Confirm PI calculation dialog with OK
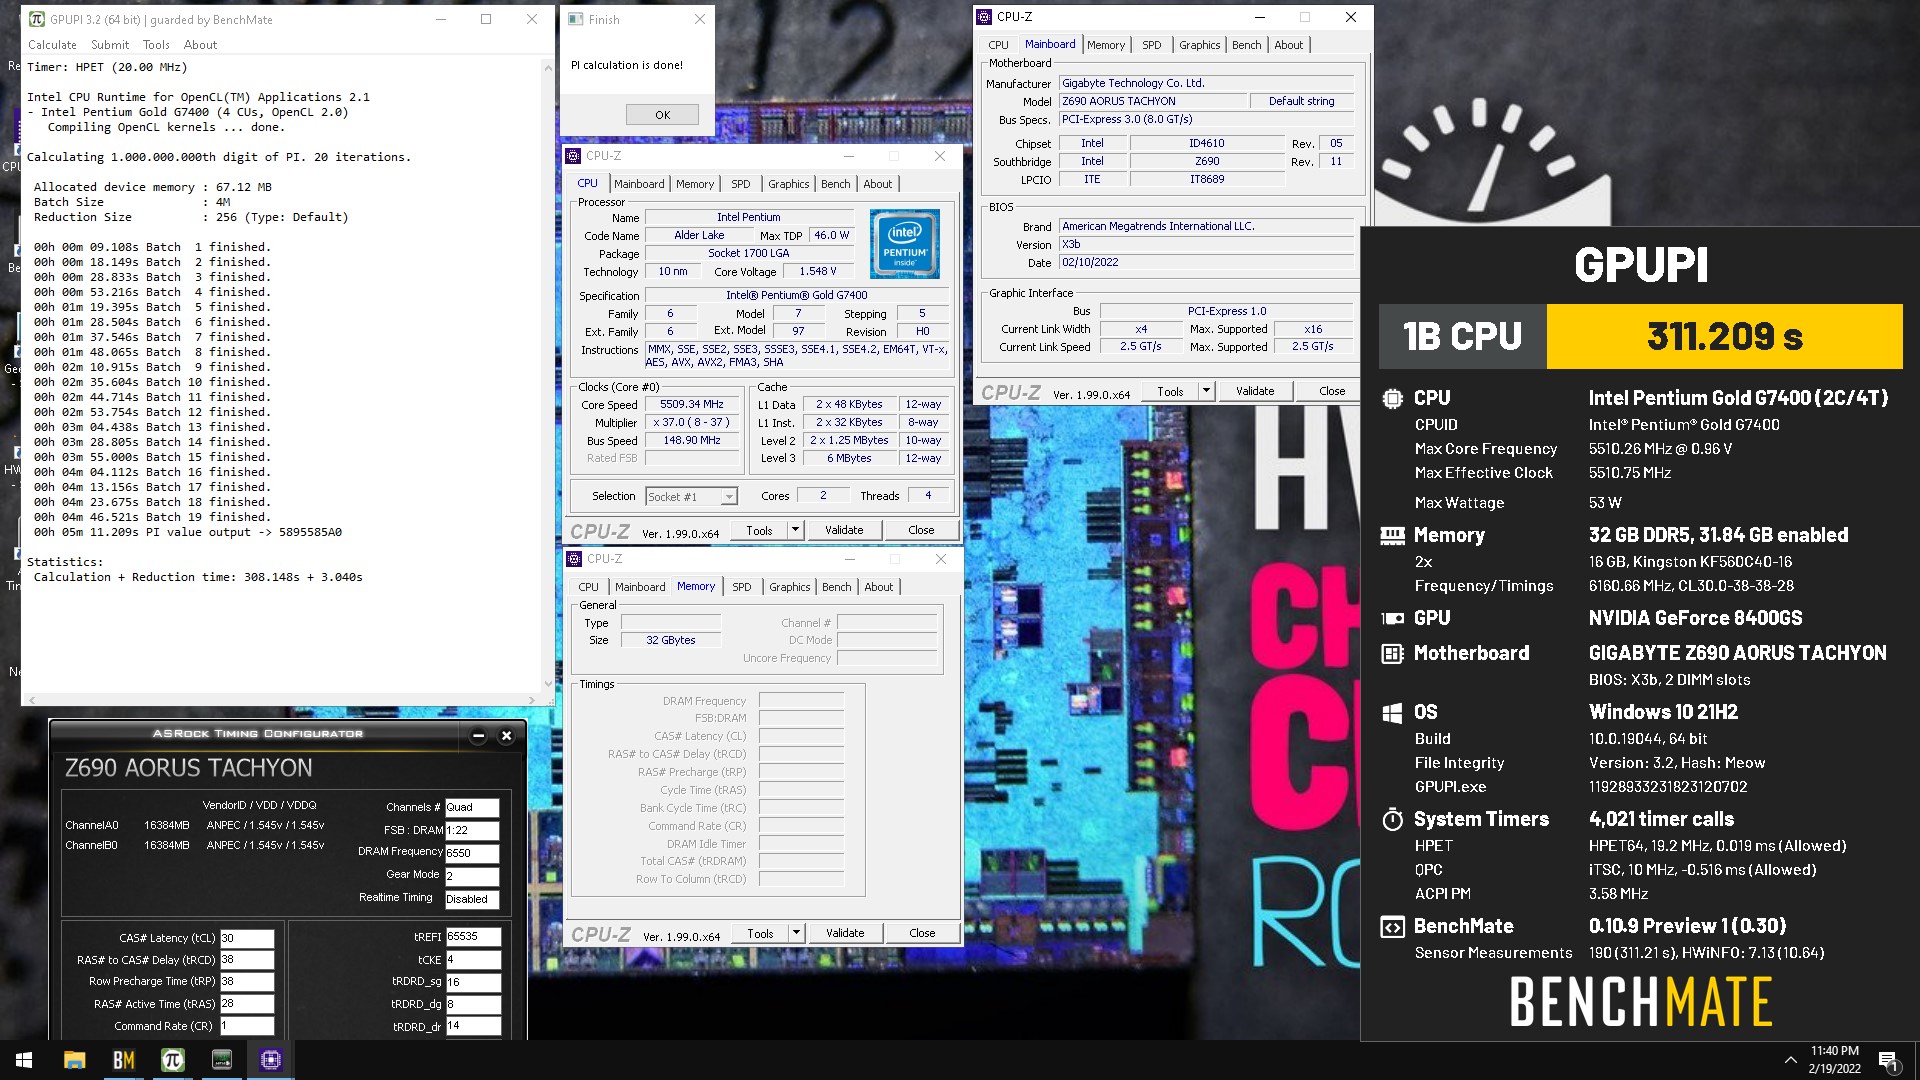The width and height of the screenshot is (1920, 1080). (x=662, y=115)
